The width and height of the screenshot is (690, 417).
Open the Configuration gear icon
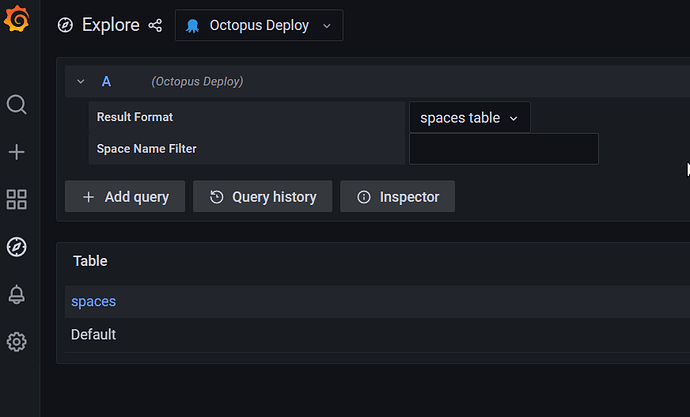click(x=17, y=342)
